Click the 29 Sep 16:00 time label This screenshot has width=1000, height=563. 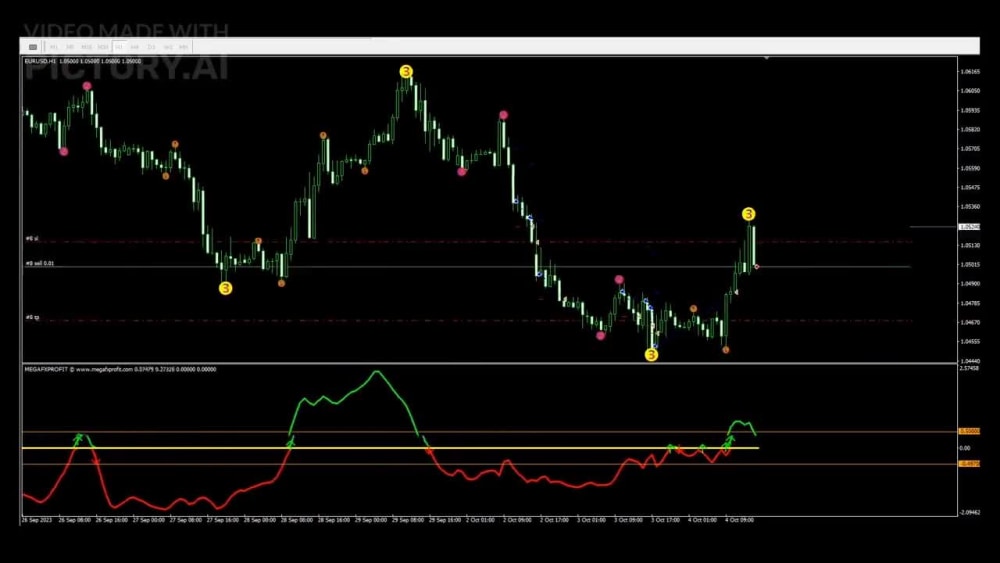coord(445,520)
